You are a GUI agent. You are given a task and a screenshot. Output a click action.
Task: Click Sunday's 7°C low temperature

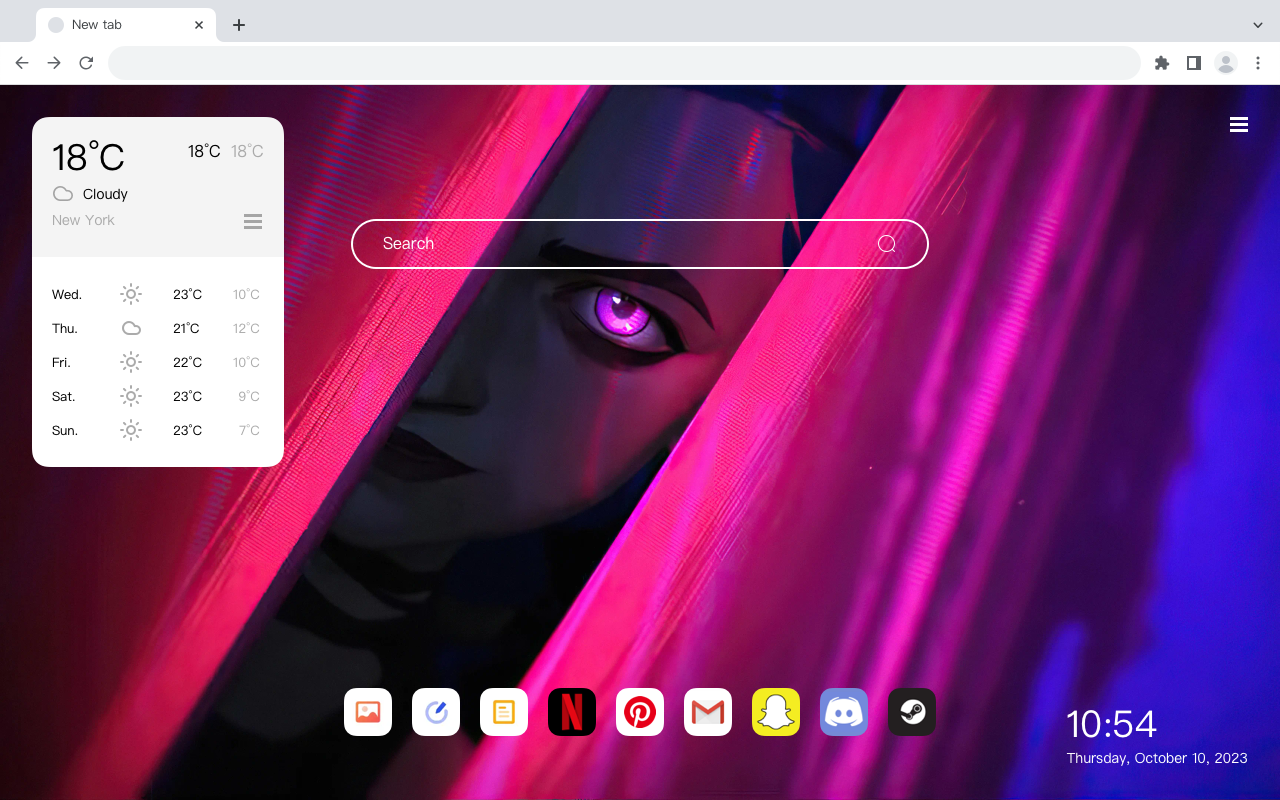coord(249,431)
